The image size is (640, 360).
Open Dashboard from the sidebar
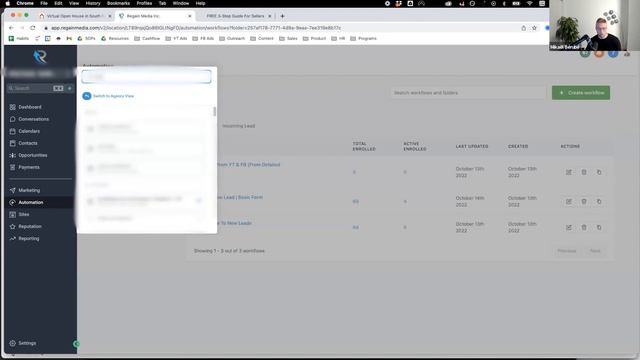click(x=30, y=107)
